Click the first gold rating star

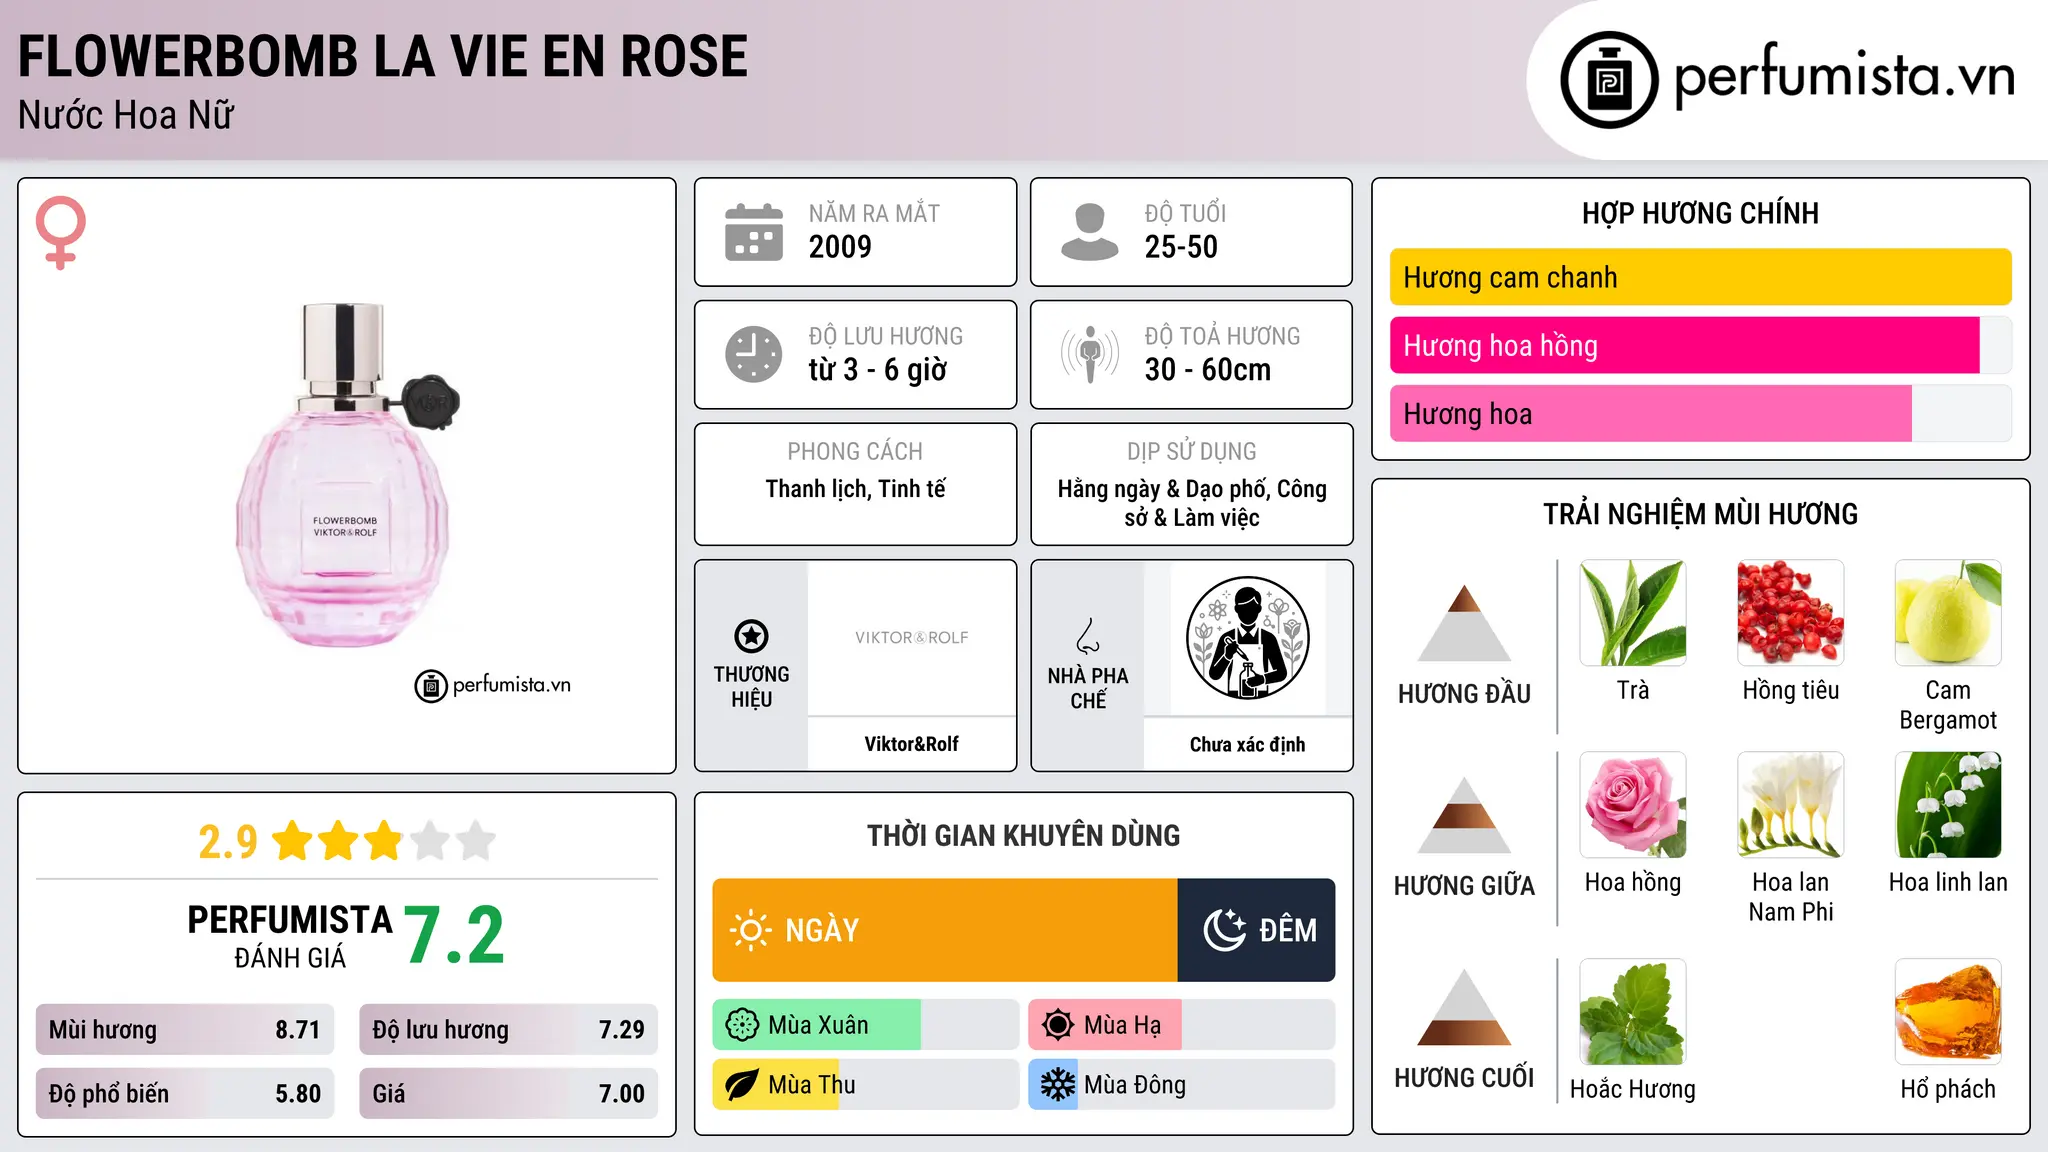pyautogui.click(x=293, y=841)
